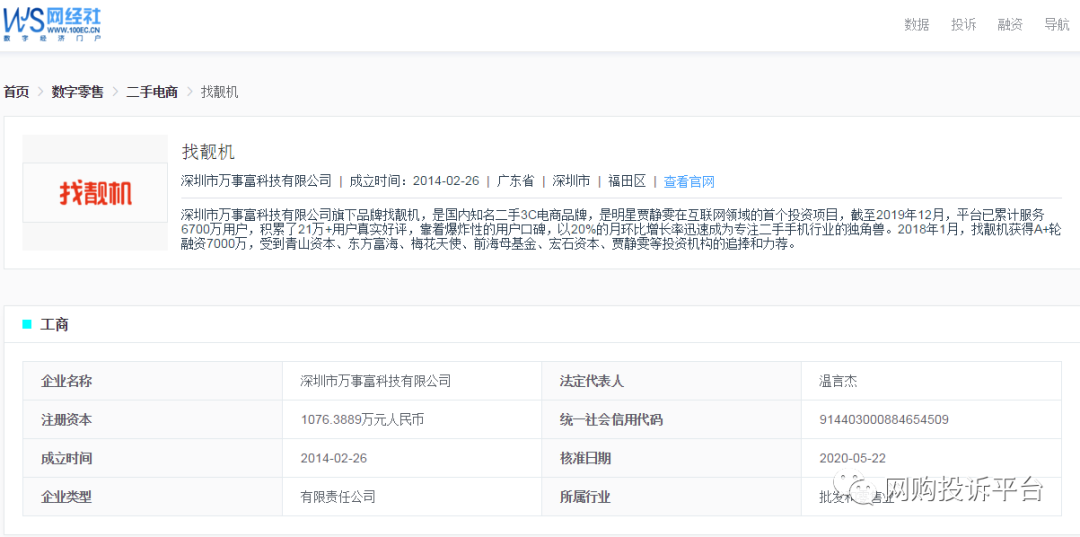Click the 网经社 site logo
Viewport: 1080px width, 537px height.
pyautogui.click(x=52, y=24)
